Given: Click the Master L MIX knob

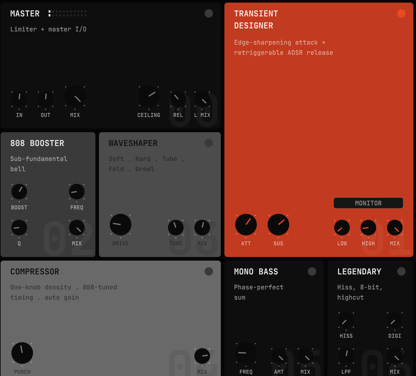Looking at the screenshot, I should tap(203, 99).
